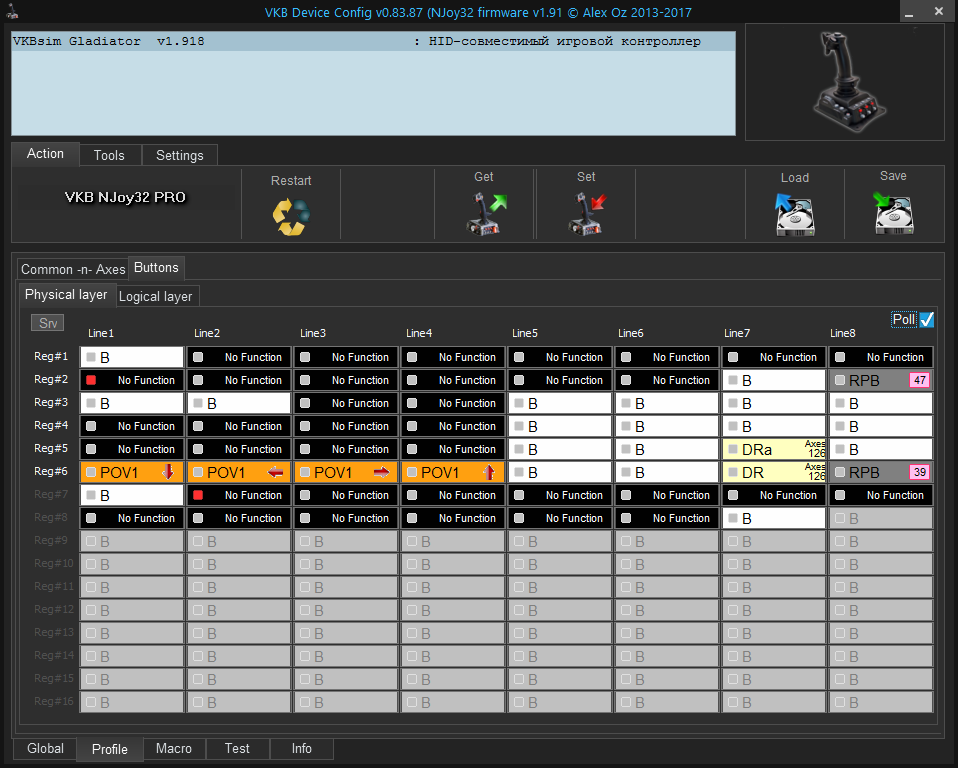Click the DRa cell in Reg#5 Line7

click(774, 449)
